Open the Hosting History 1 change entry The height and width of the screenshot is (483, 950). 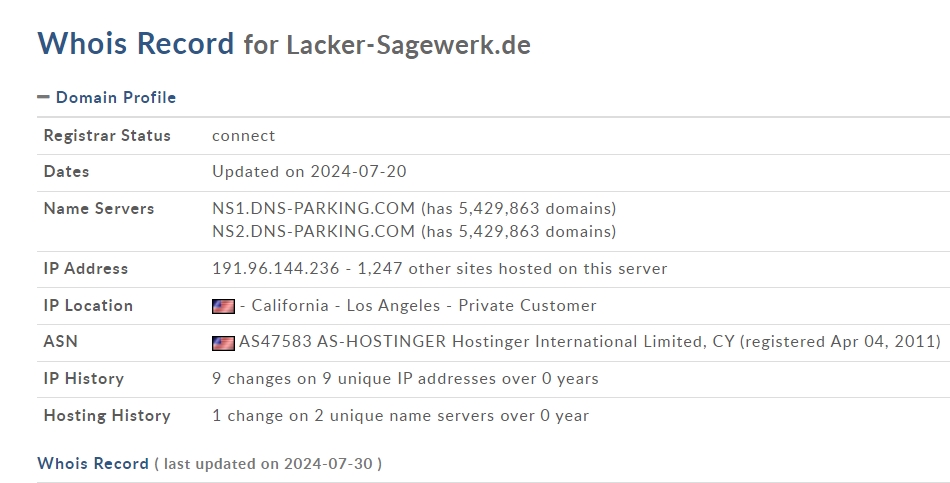click(x=400, y=416)
